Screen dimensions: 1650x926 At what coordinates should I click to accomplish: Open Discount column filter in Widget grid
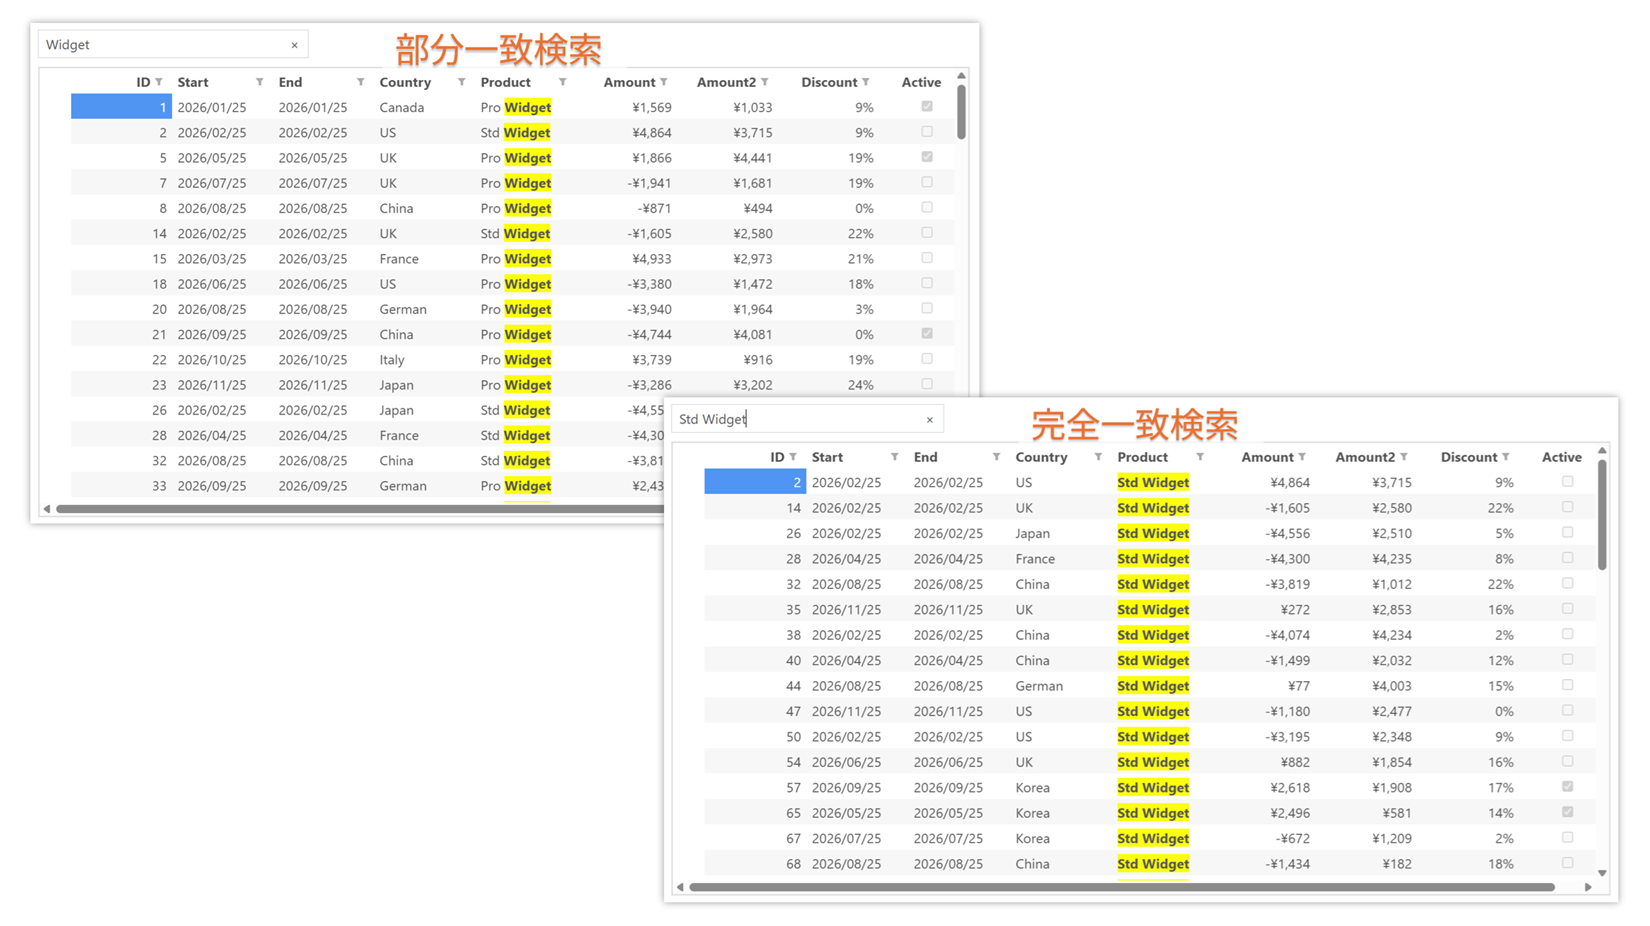pos(865,82)
